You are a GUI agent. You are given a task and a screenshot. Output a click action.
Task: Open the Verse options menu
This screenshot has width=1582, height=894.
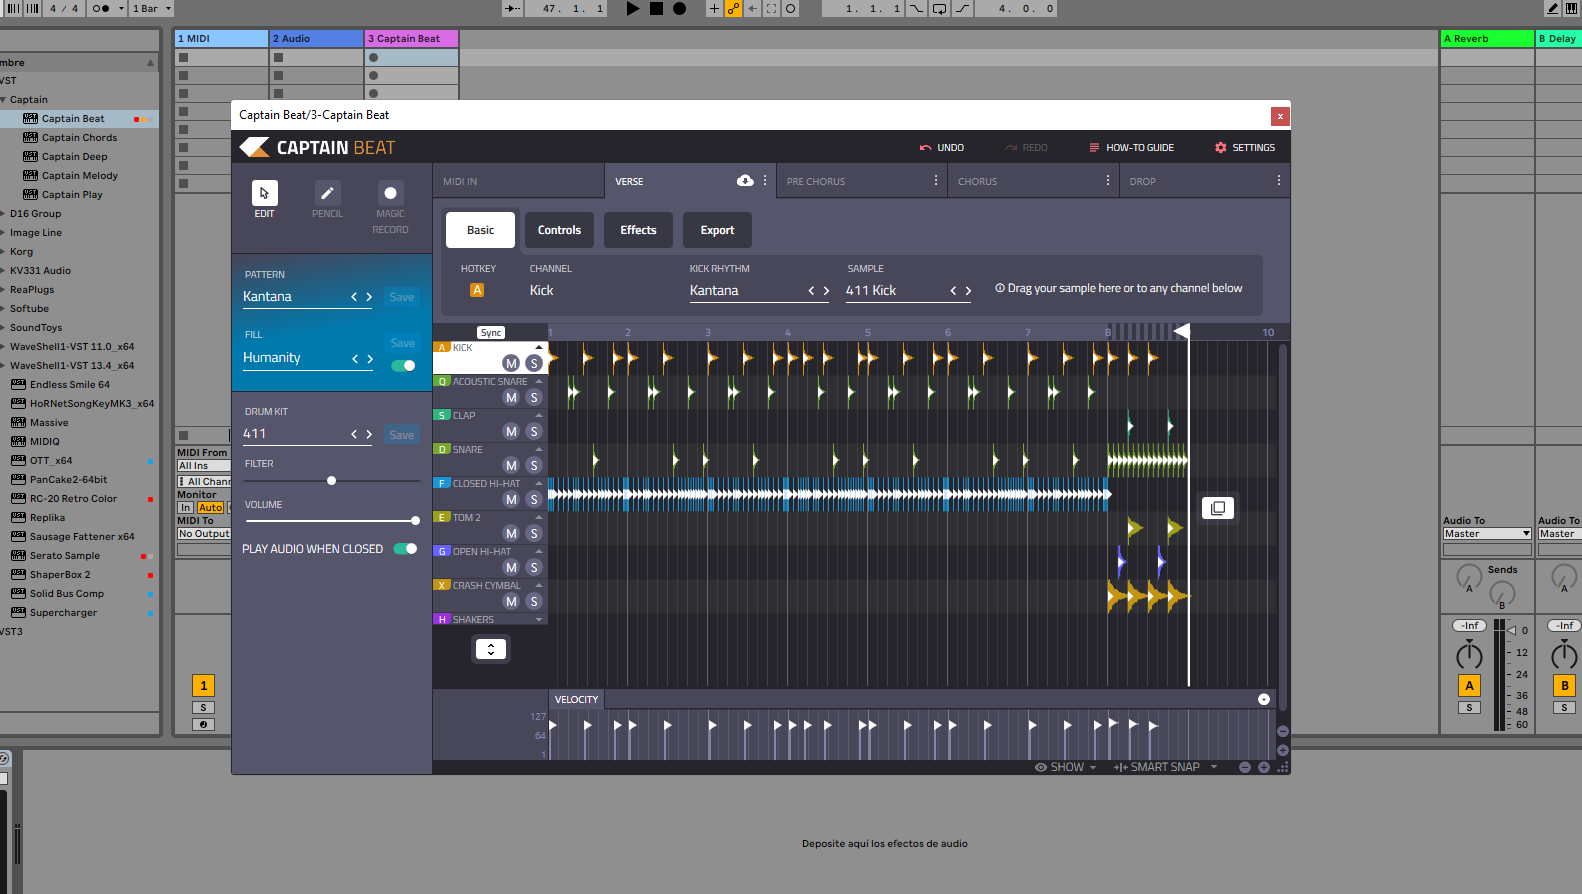[x=765, y=181]
